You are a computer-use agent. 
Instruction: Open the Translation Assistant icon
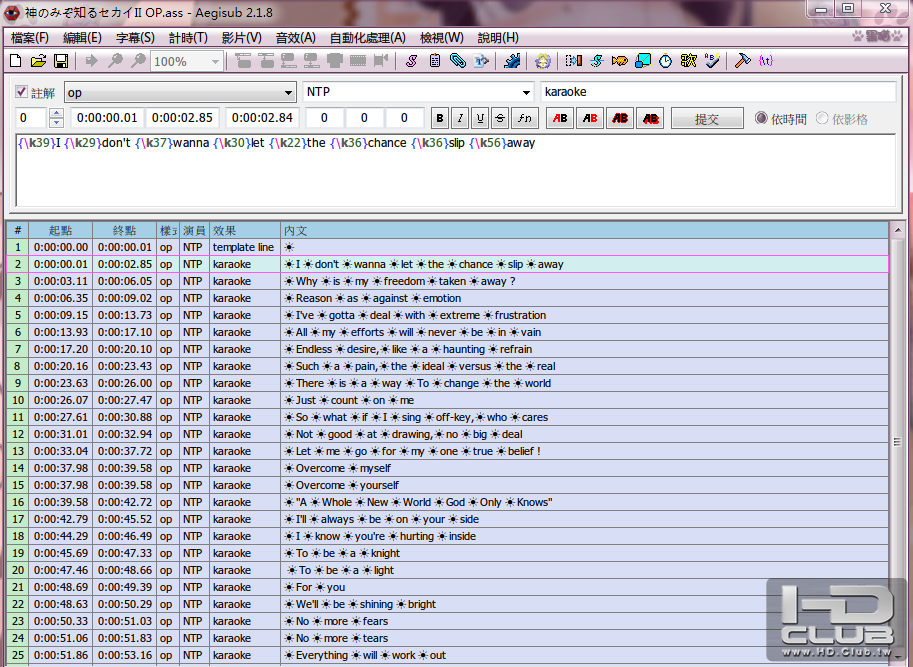tap(620, 61)
